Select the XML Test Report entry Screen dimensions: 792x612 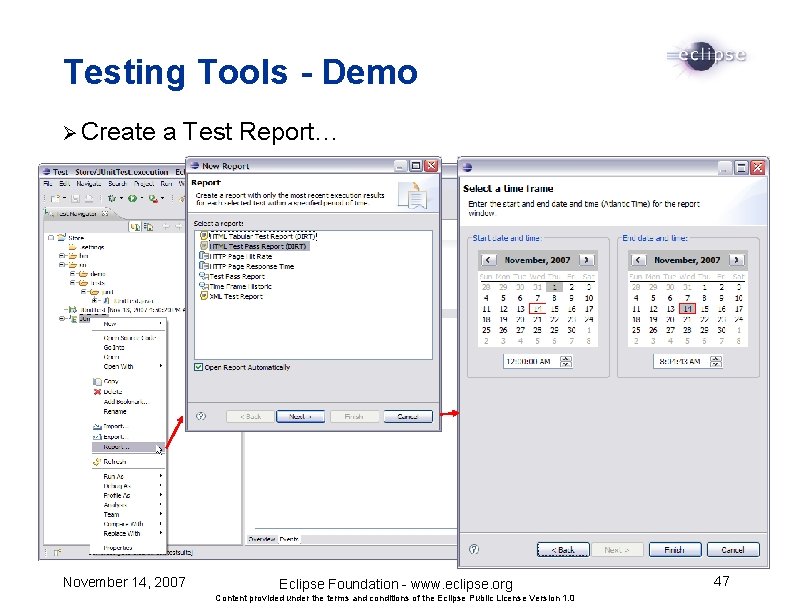coord(232,296)
